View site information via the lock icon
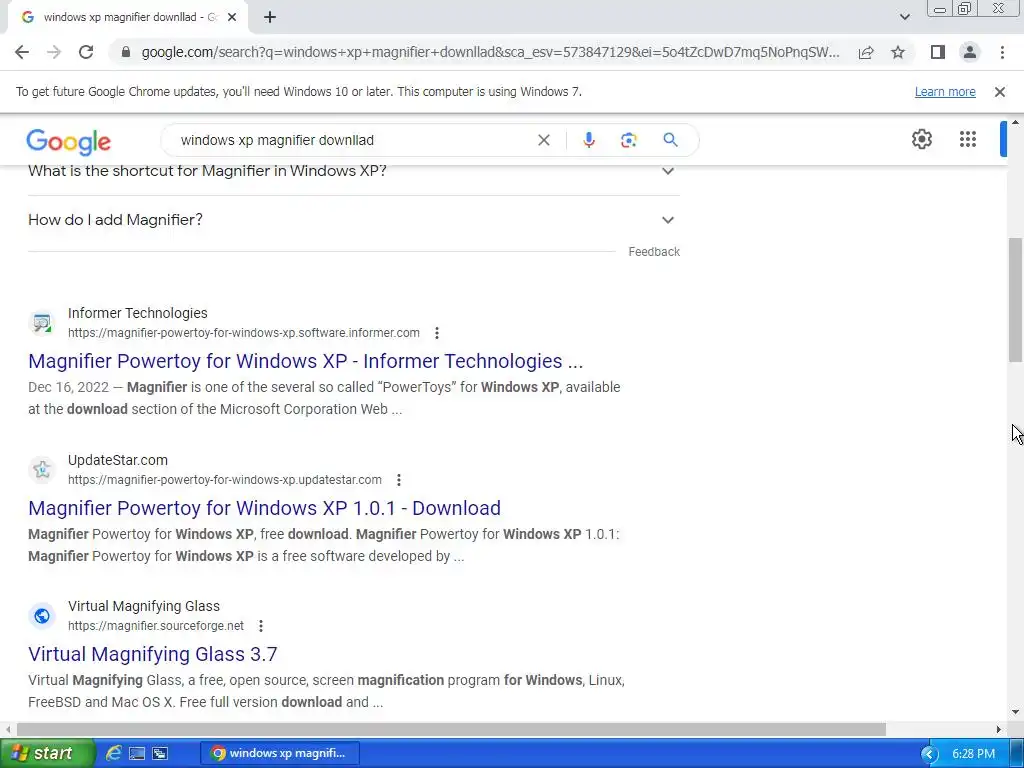This screenshot has width=1024, height=768. 126,52
